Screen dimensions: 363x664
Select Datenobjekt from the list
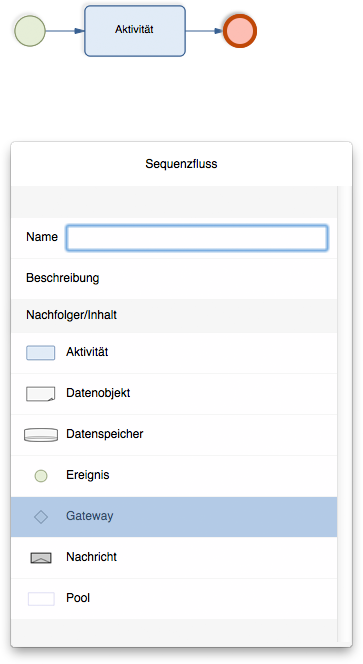coord(174,394)
